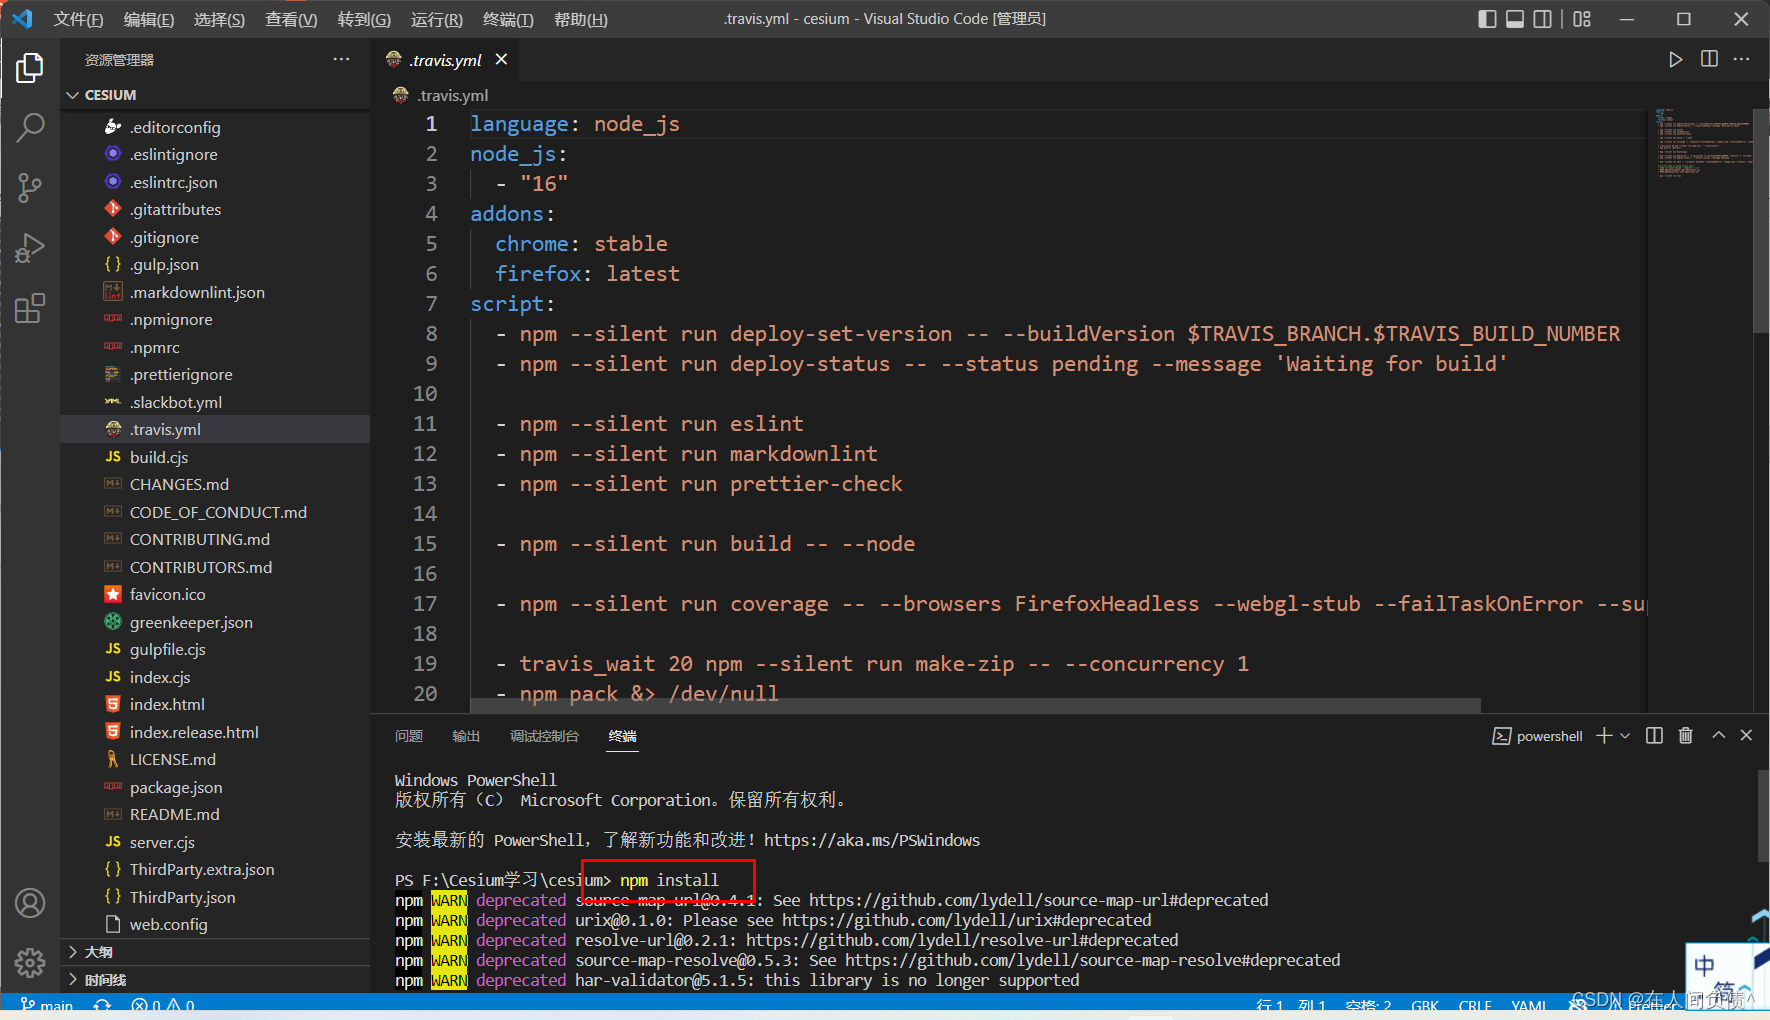Open LICENSE.md in explorer

coord(214,759)
